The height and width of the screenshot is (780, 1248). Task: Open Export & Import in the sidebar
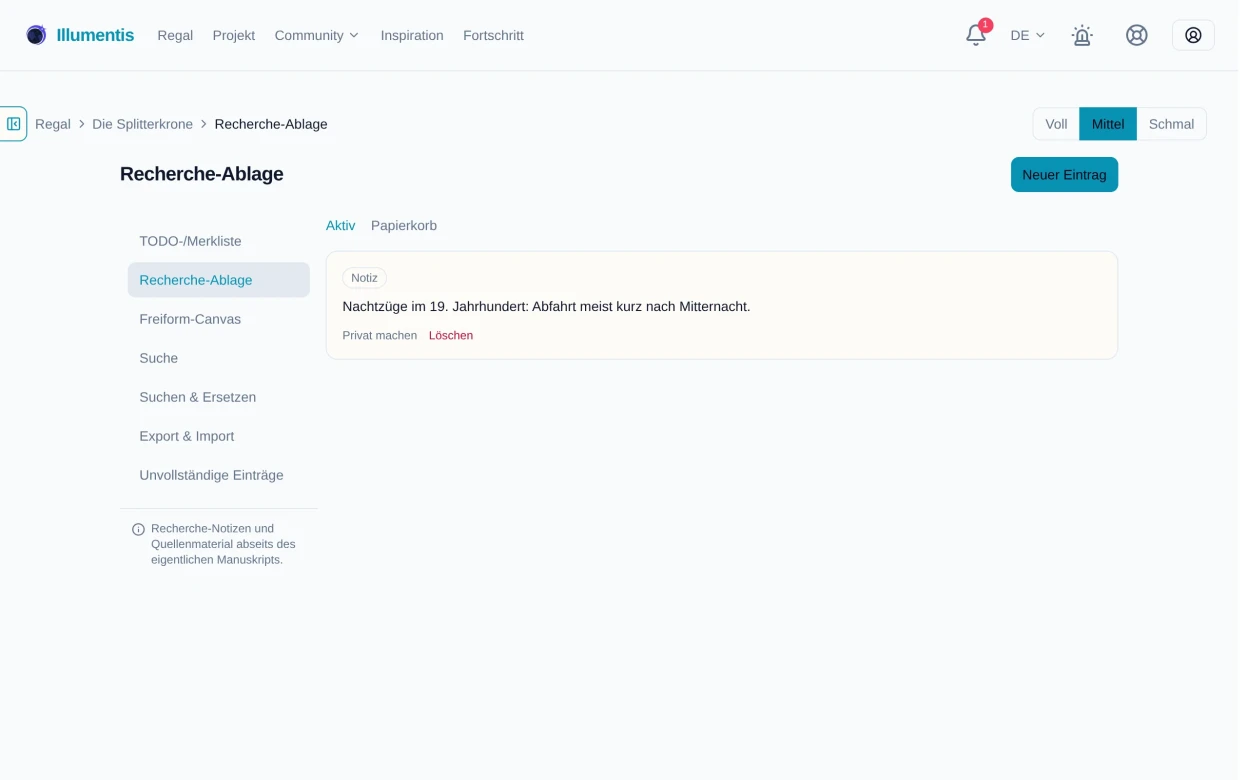point(221,437)
